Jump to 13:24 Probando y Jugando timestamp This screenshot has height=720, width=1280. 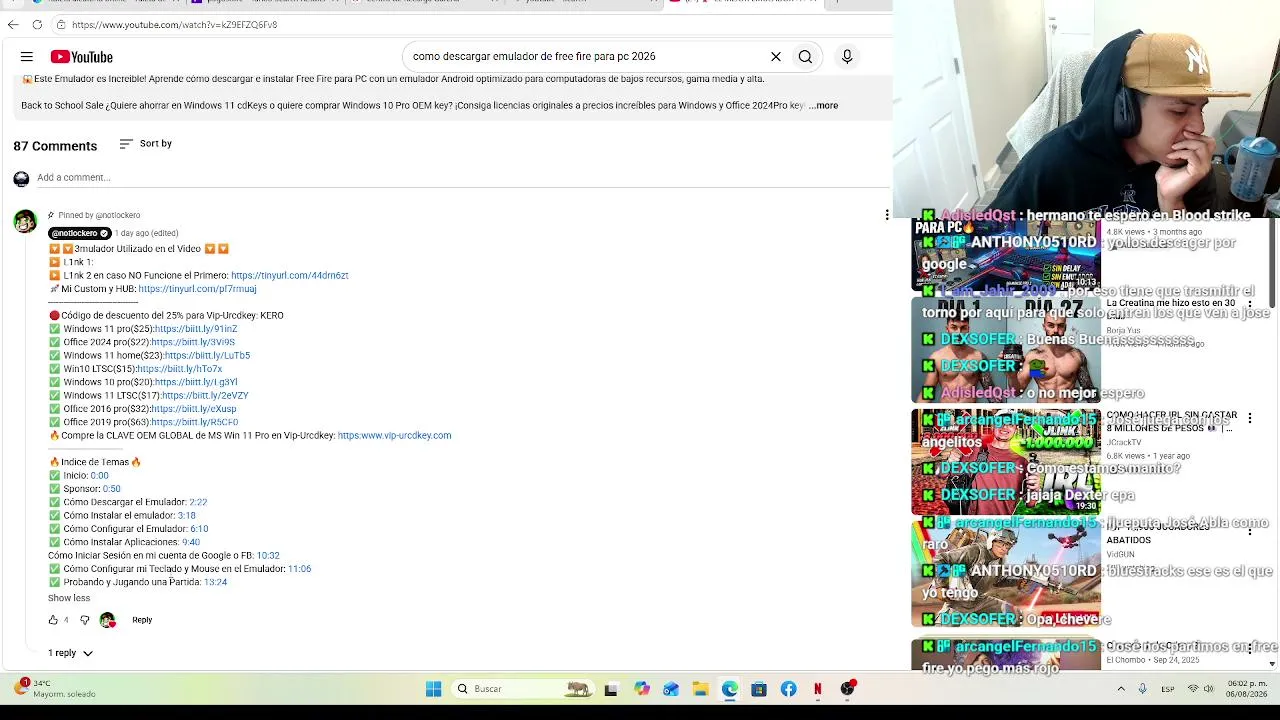(215, 582)
